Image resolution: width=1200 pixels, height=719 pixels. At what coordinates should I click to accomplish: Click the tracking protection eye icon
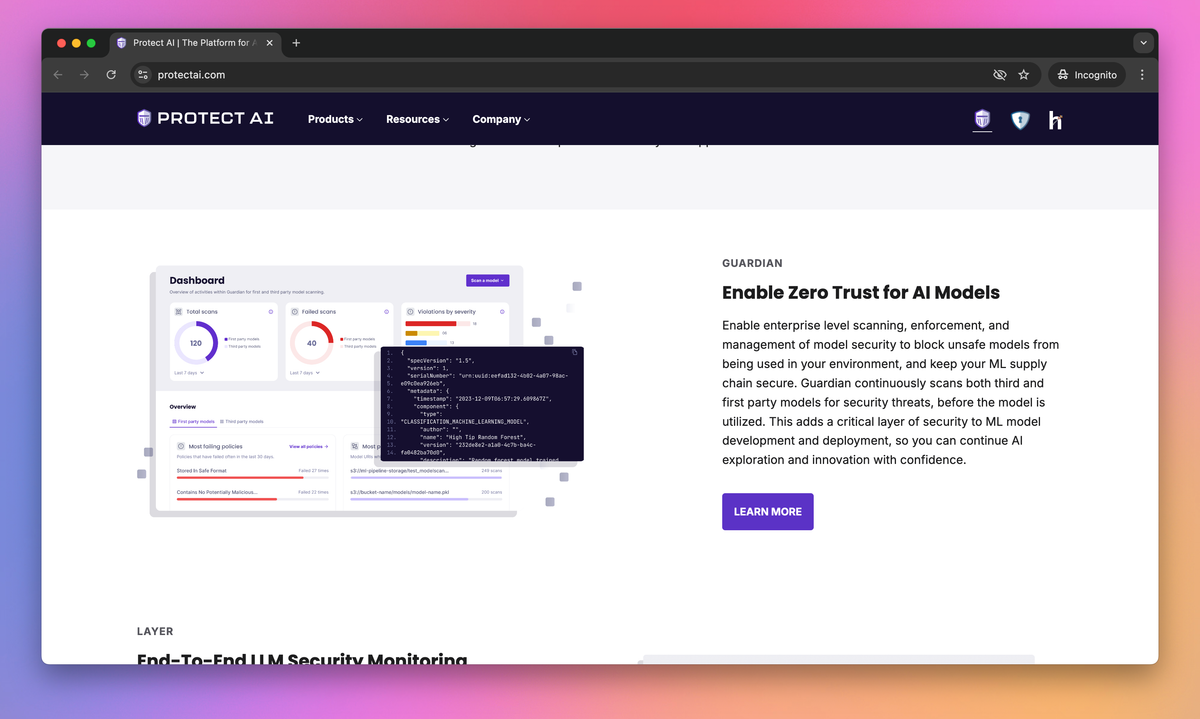999,75
